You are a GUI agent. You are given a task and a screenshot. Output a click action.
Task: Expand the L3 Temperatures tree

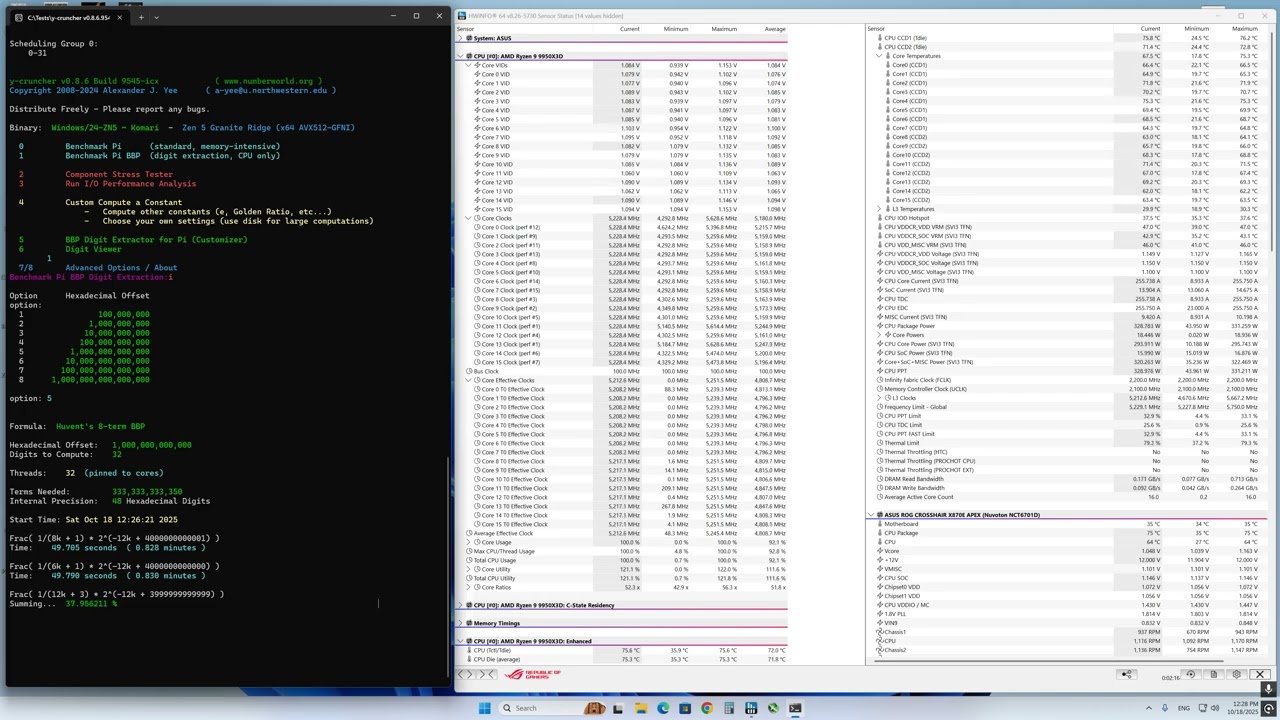coord(878,209)
